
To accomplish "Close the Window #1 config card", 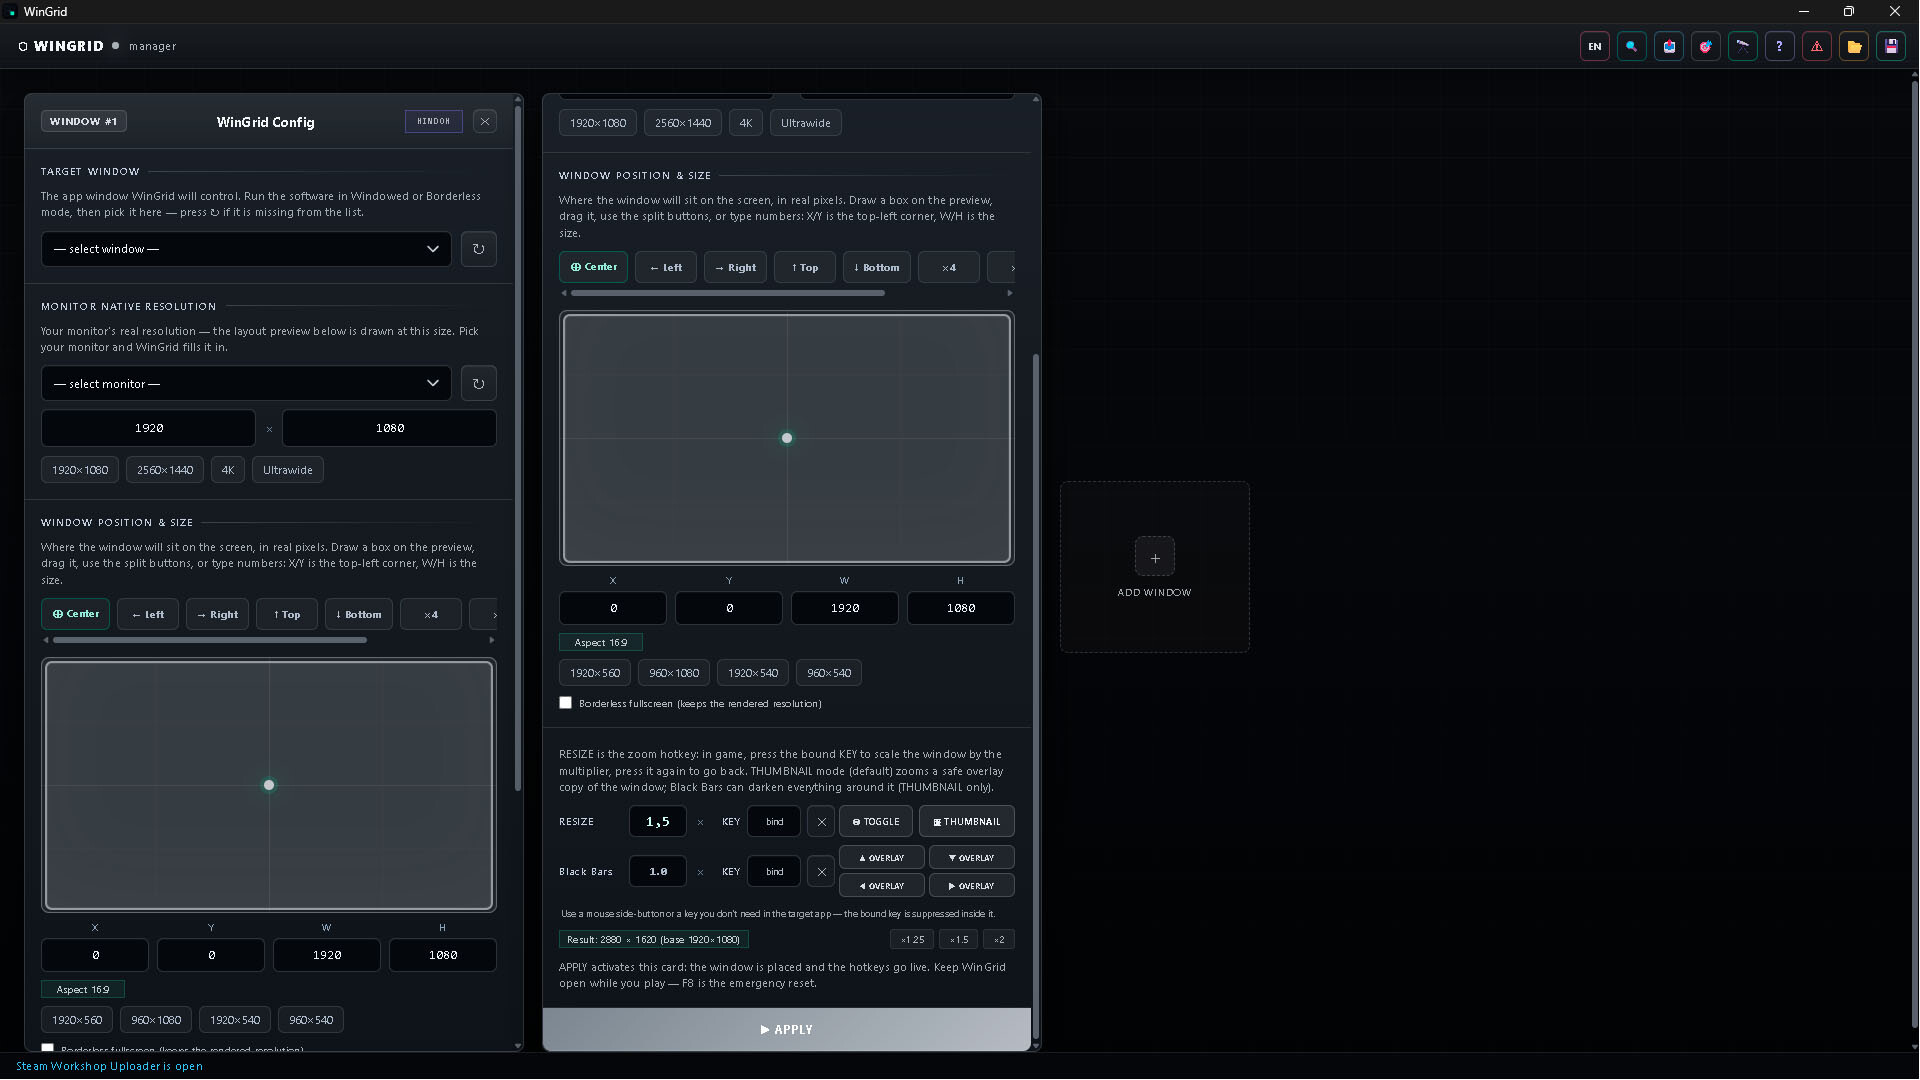I will (x=485, y=122).
